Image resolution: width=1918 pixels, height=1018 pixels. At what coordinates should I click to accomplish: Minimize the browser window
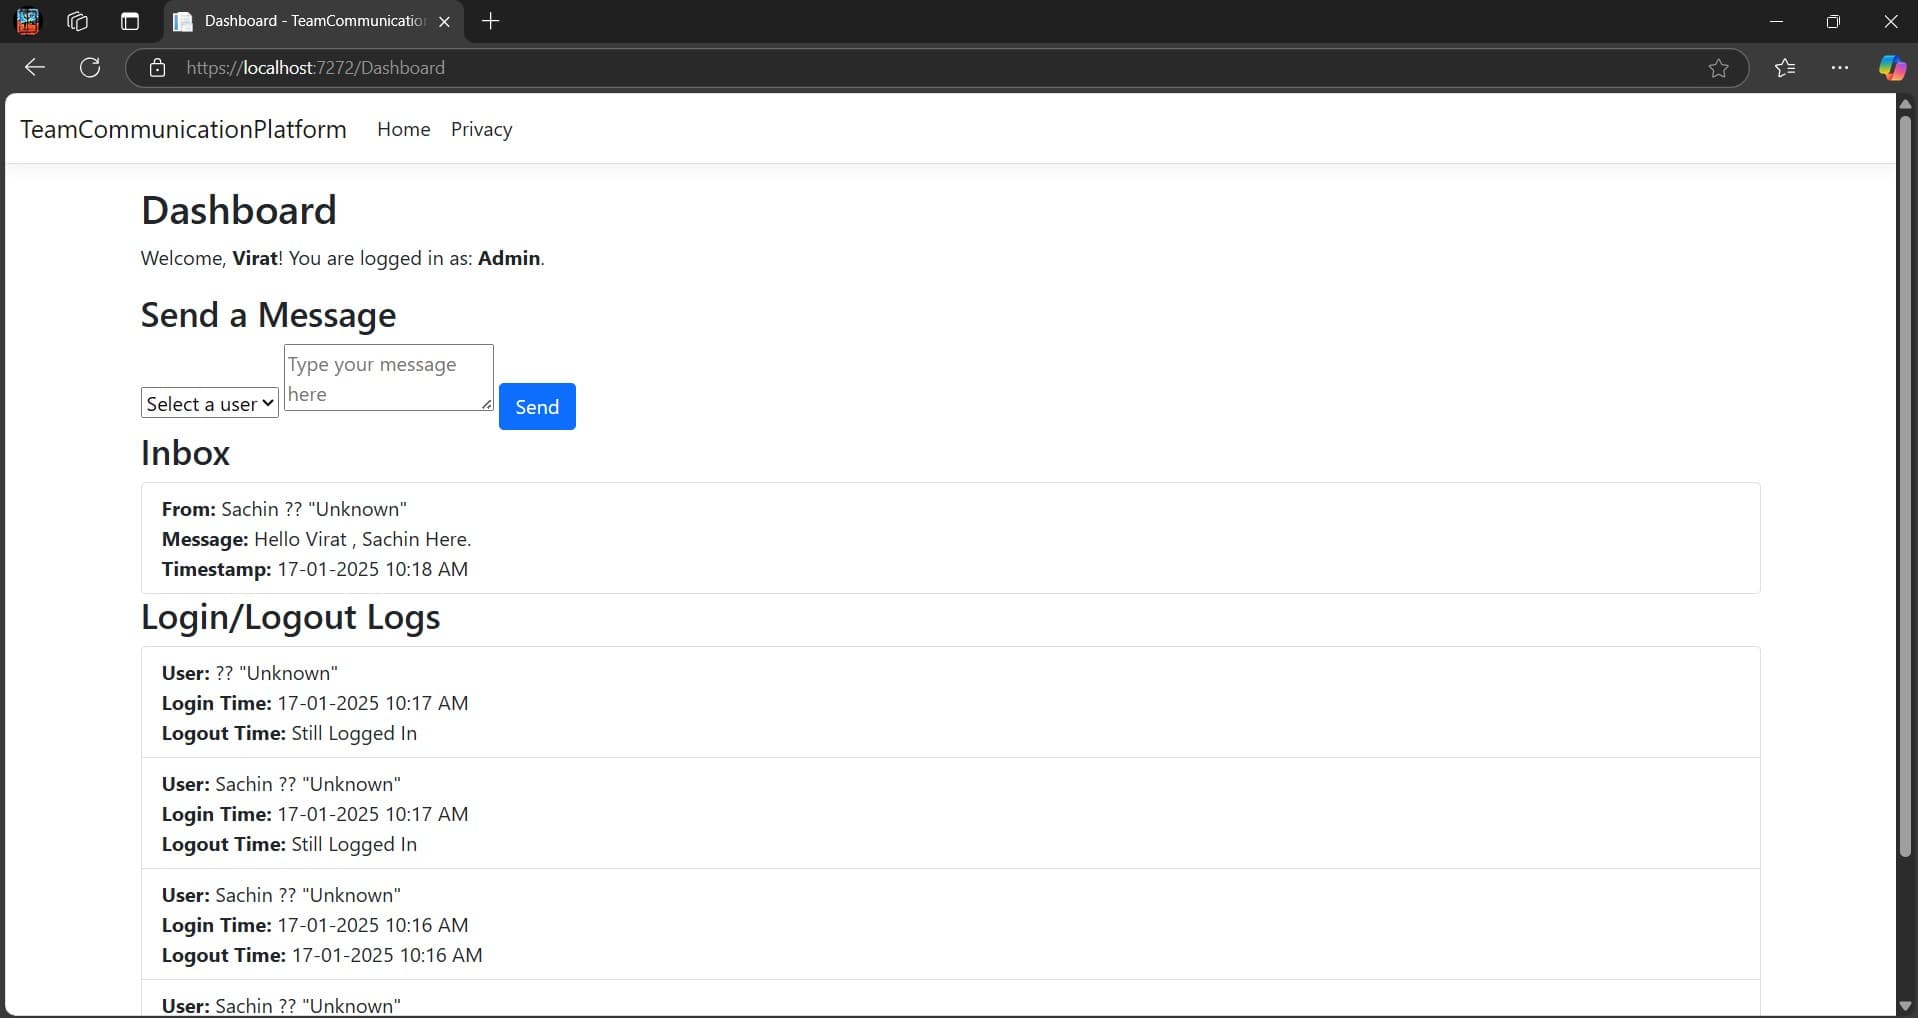1776,21
